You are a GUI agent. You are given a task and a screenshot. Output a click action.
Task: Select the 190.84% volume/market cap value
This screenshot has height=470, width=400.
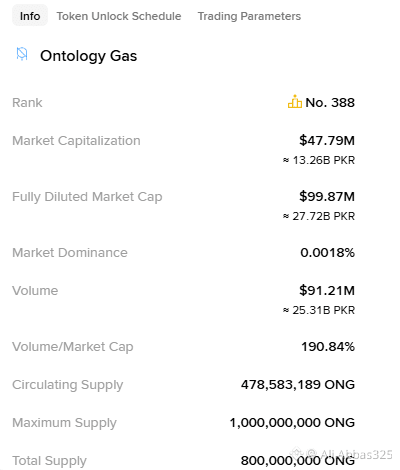tap(328, 347)
